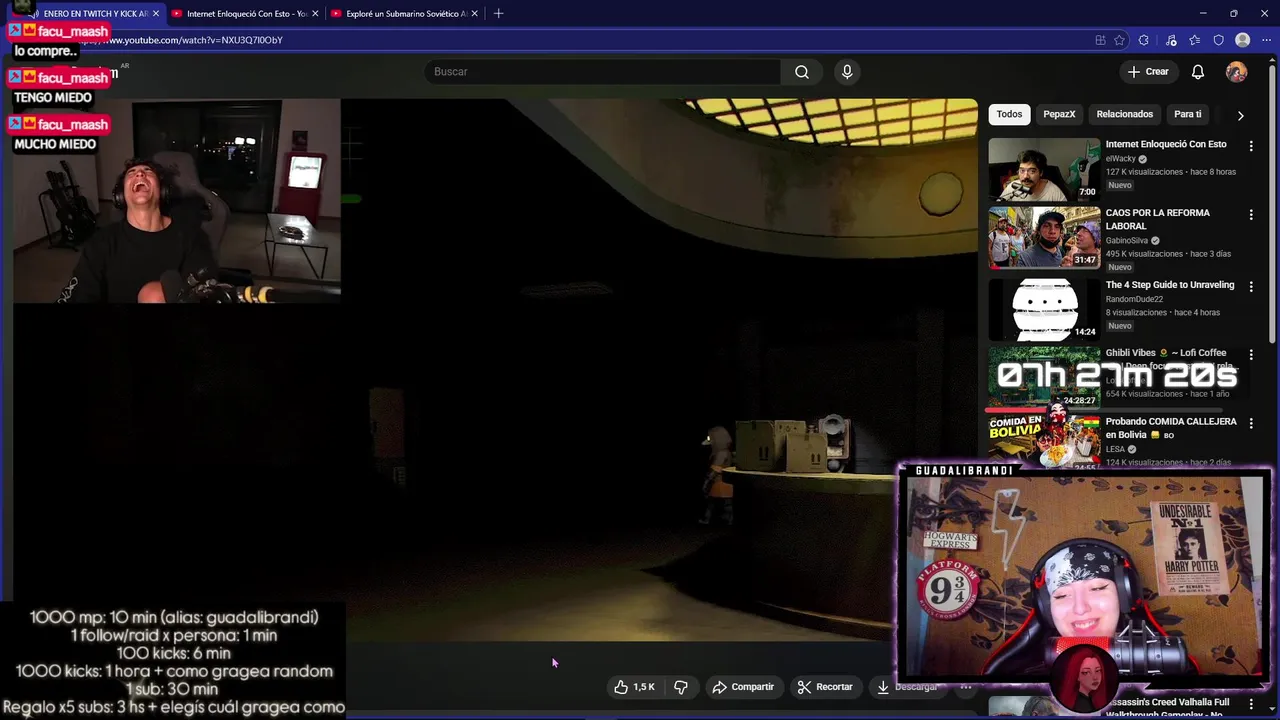Image resolution: width=1280 pixels, height=720 pixels.
Task: Like the video with thumbs up
Action: [634, 687]
